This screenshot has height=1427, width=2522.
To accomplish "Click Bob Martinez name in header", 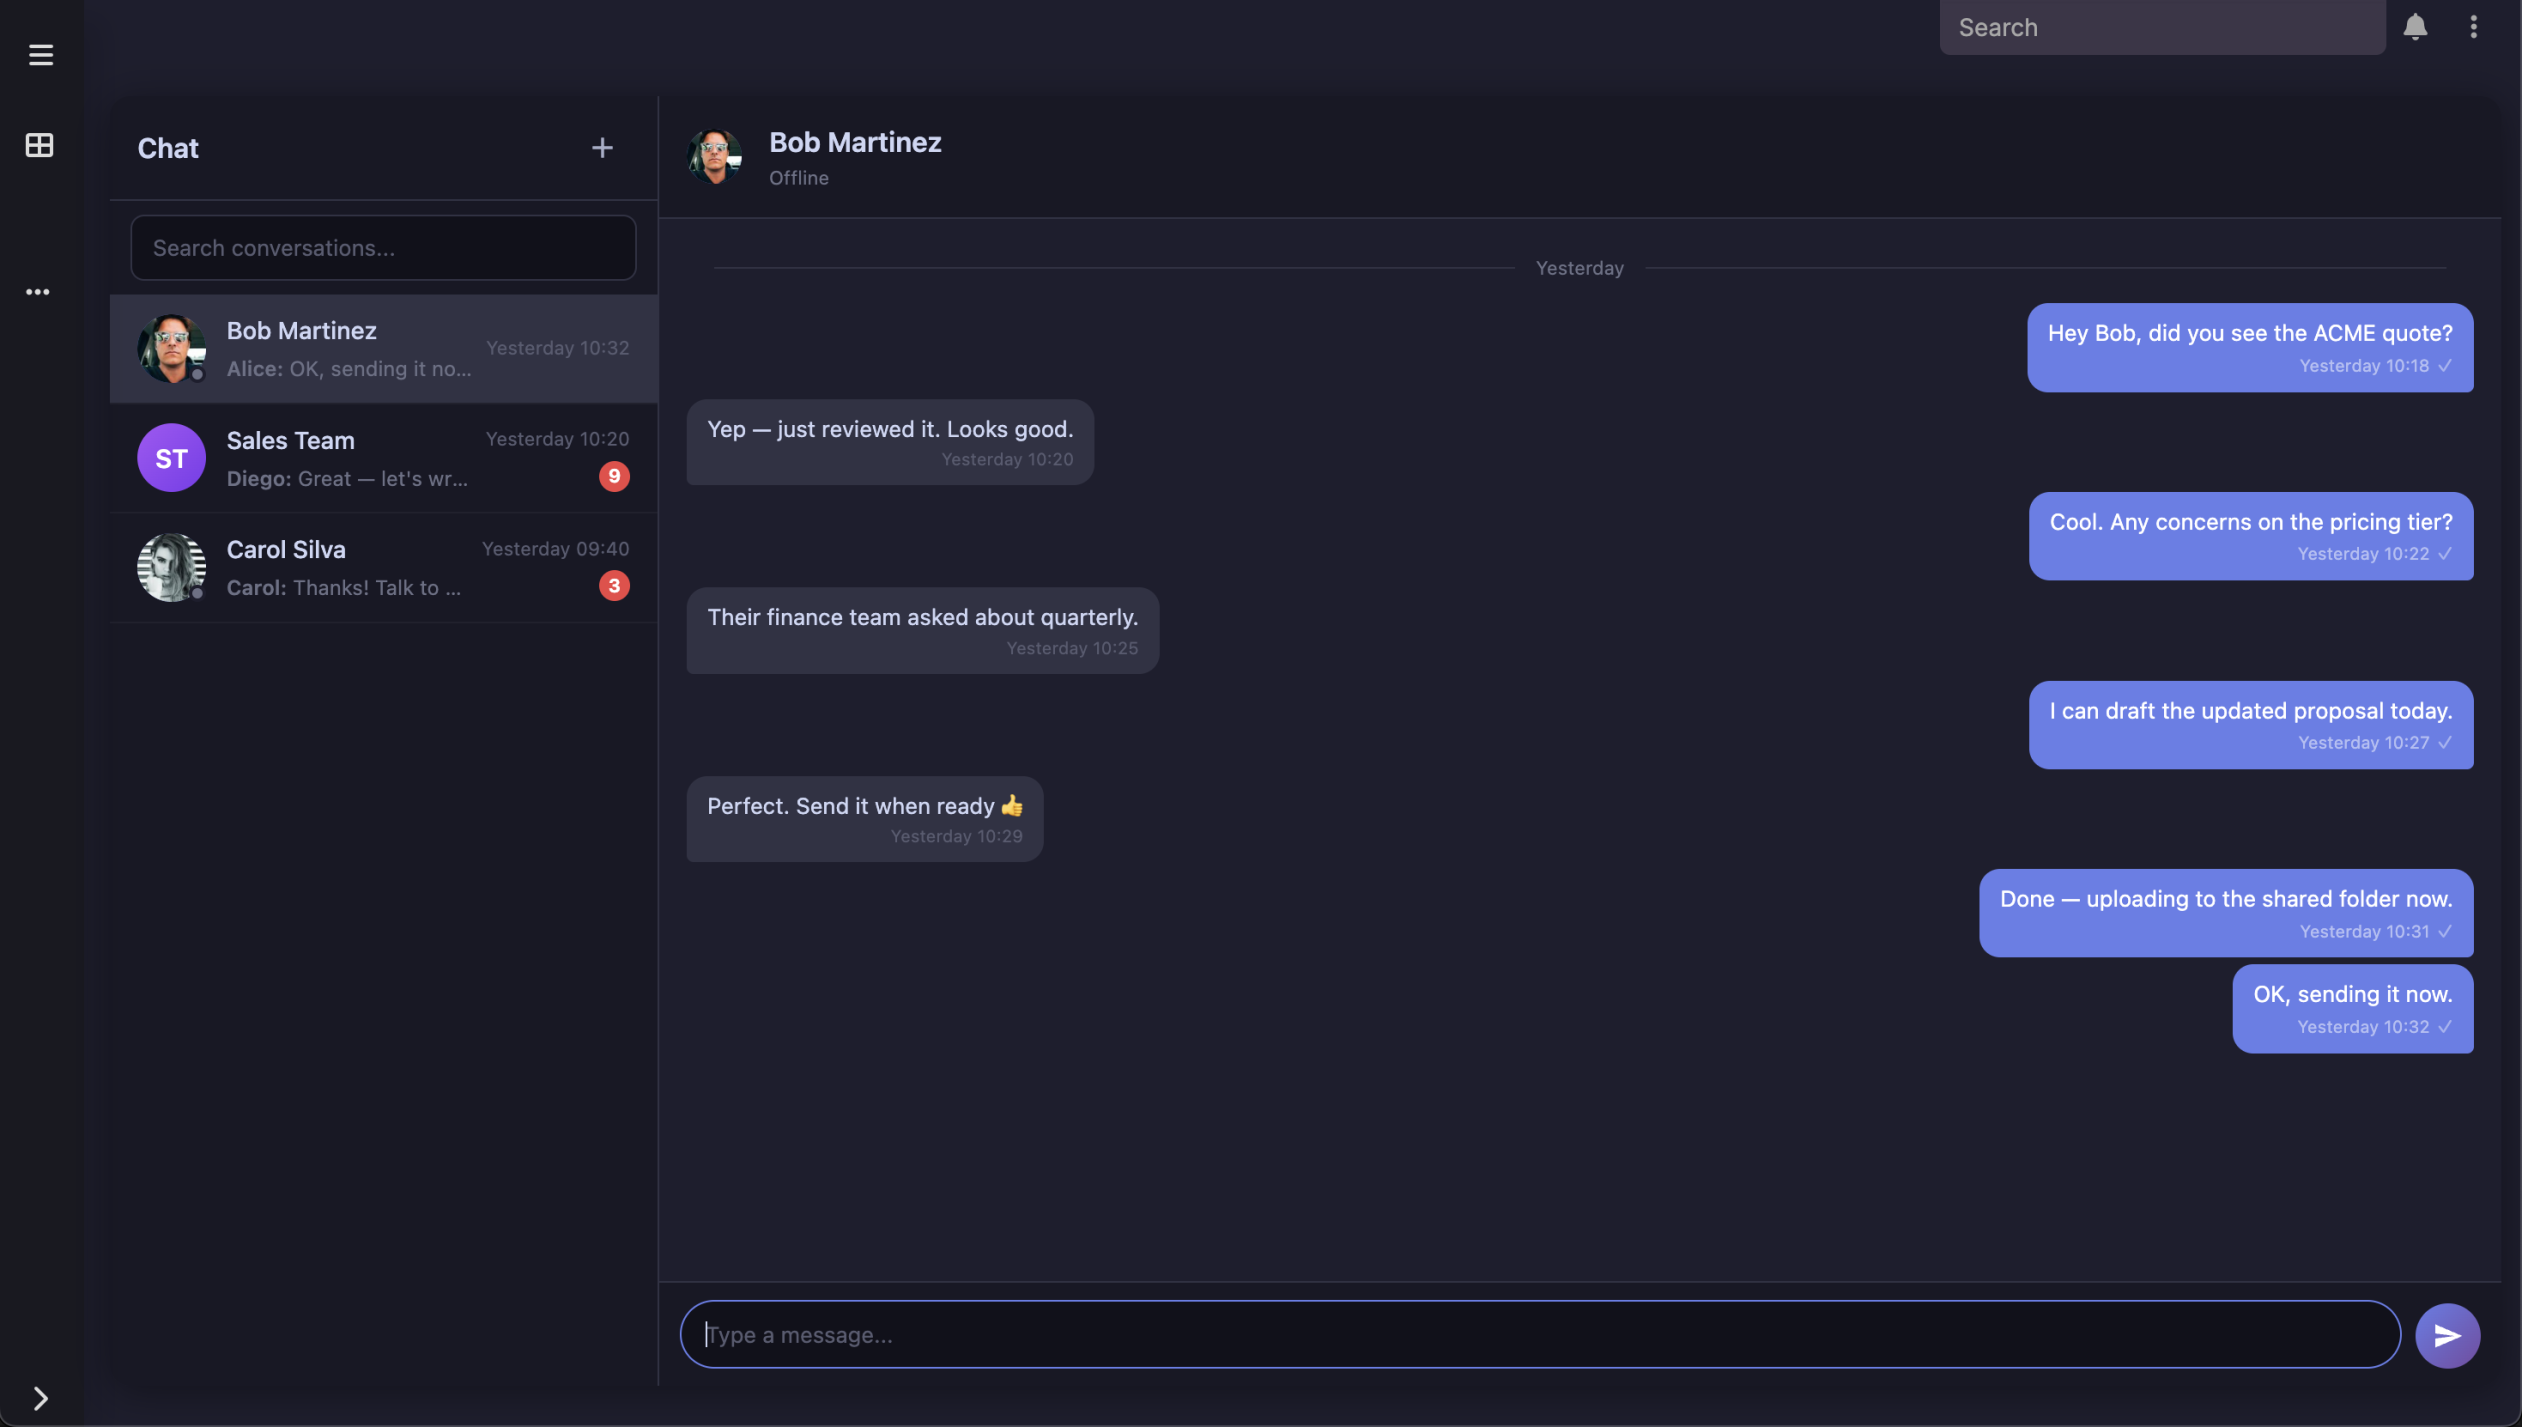I will 855,142.
